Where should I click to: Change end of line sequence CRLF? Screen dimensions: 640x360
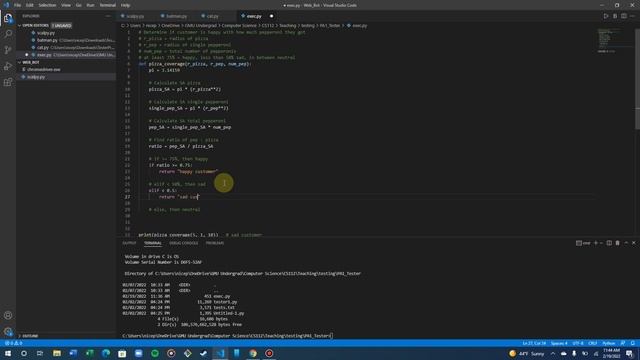point(593,343)
